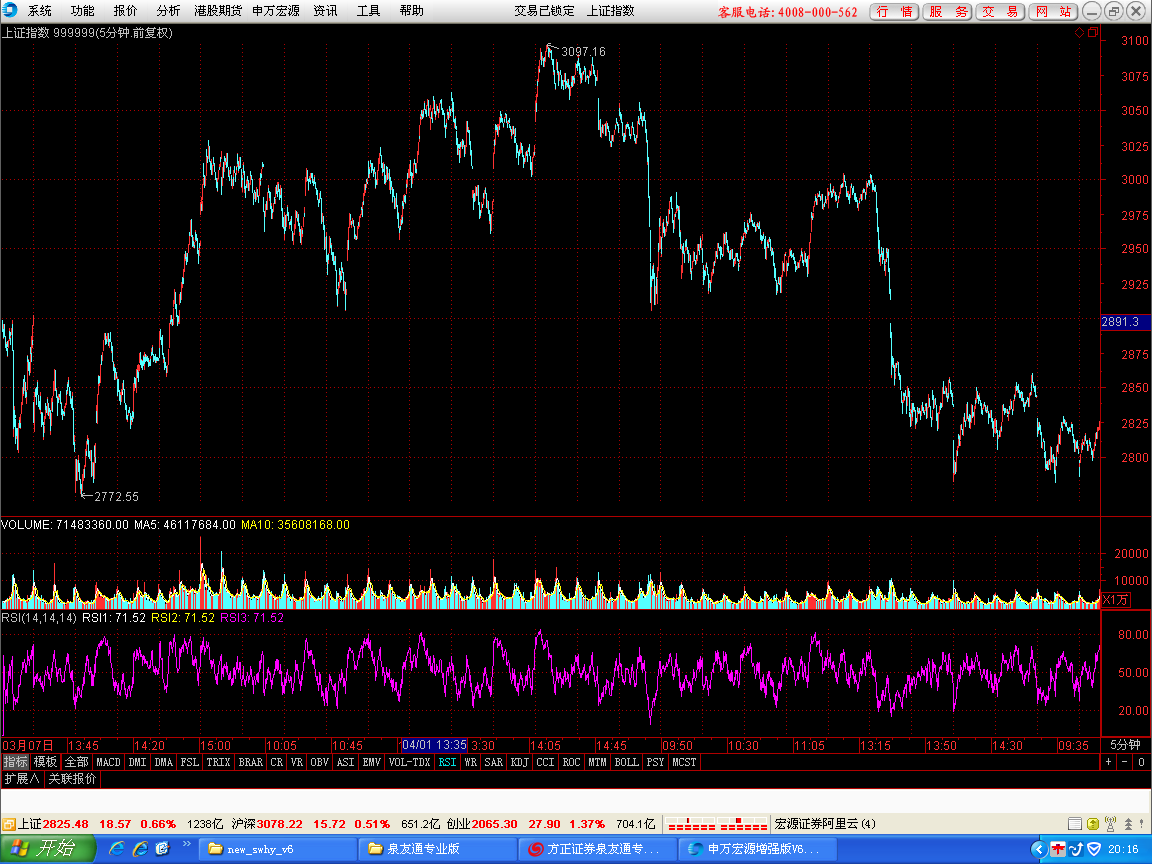Select the 指标 tab
The height and width of the screenshot is (864, 1152).
pos(15,763)
